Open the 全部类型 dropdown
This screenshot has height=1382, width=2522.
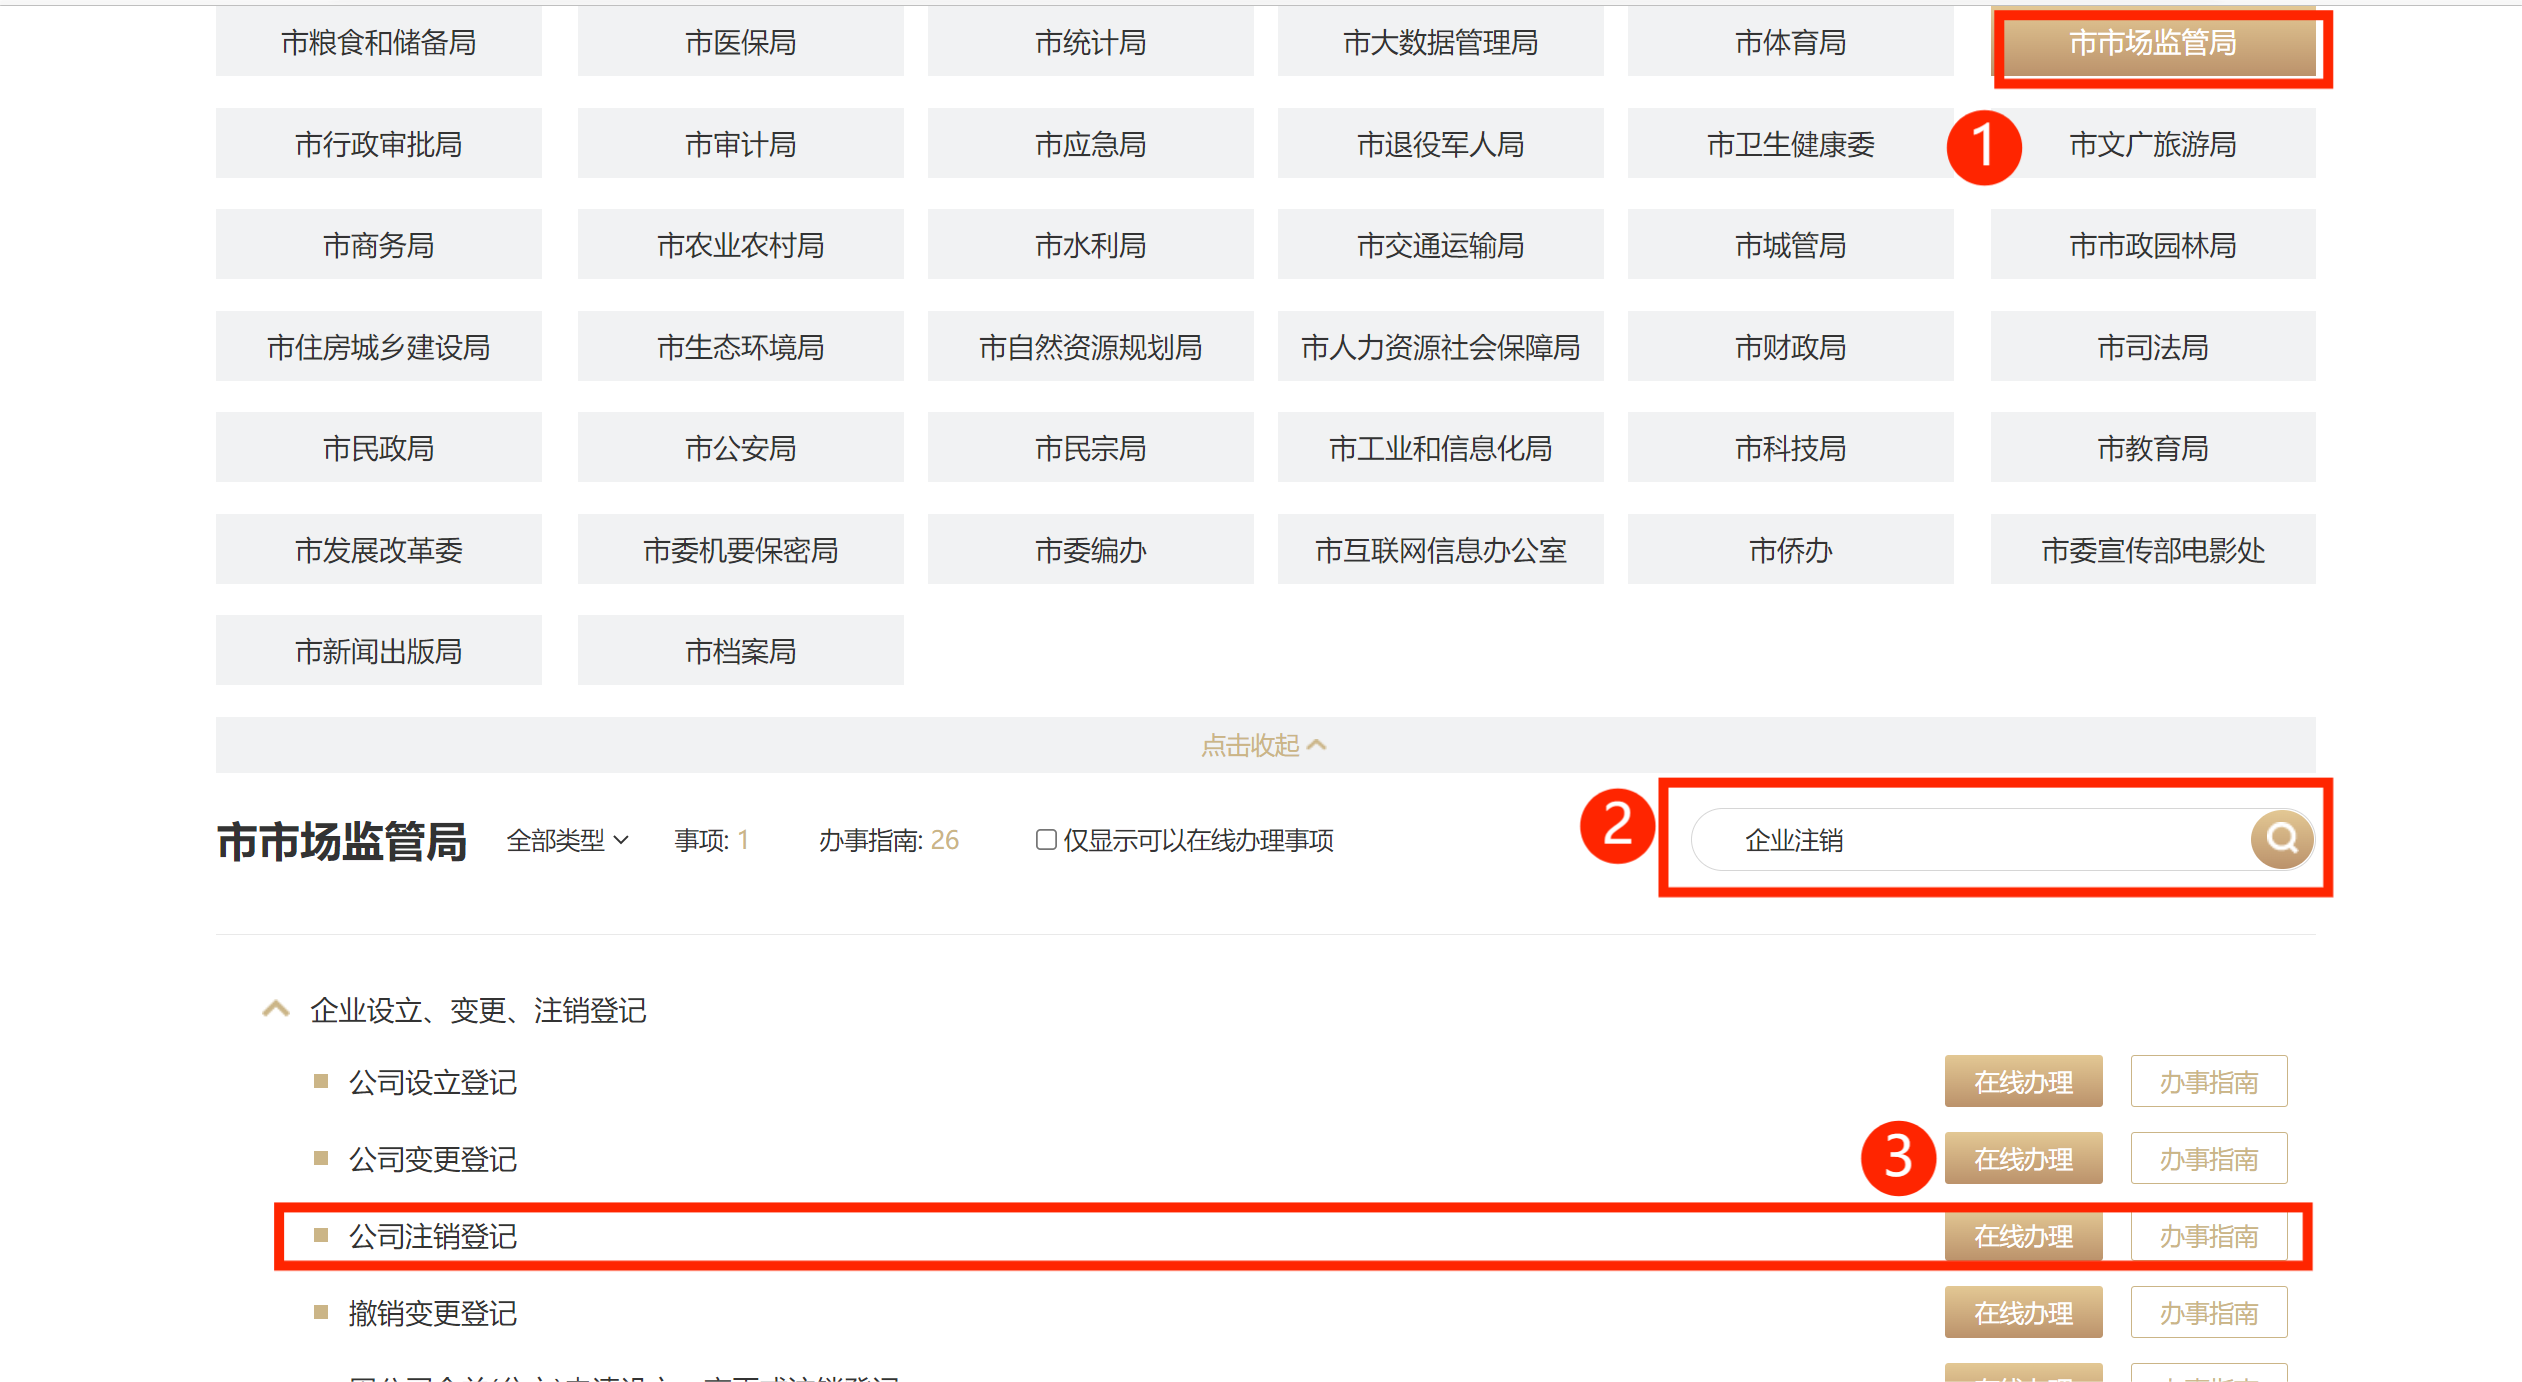coord(567,840)
